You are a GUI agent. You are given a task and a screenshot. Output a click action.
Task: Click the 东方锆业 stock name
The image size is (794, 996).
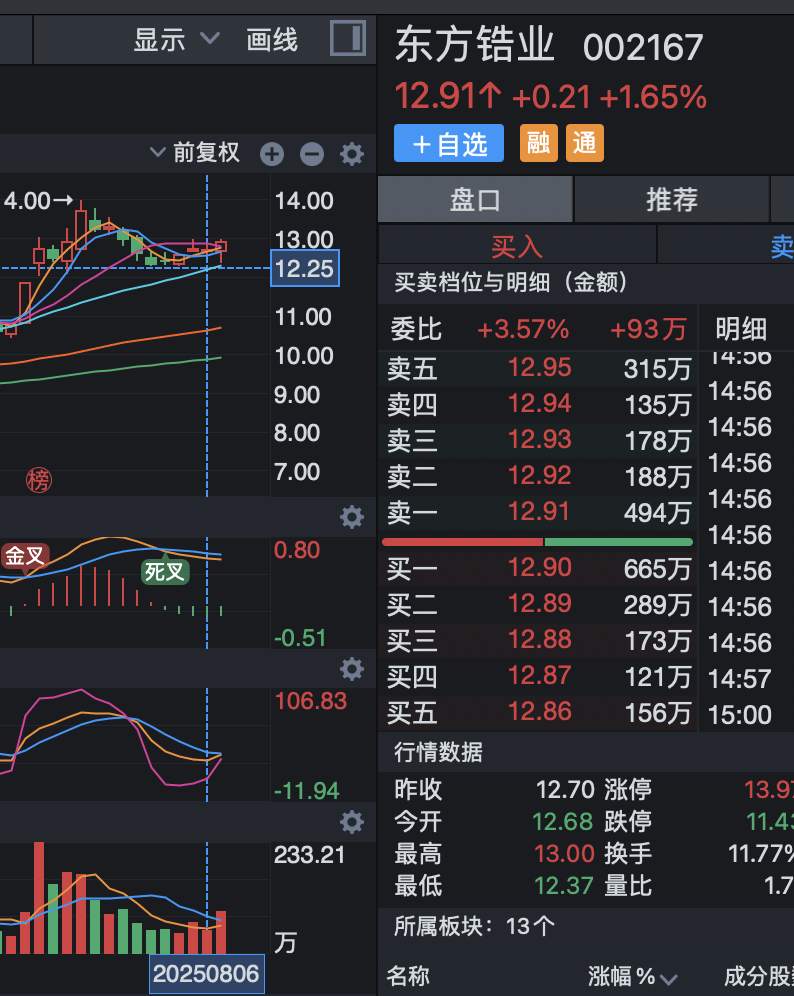(x=475, y=45)
